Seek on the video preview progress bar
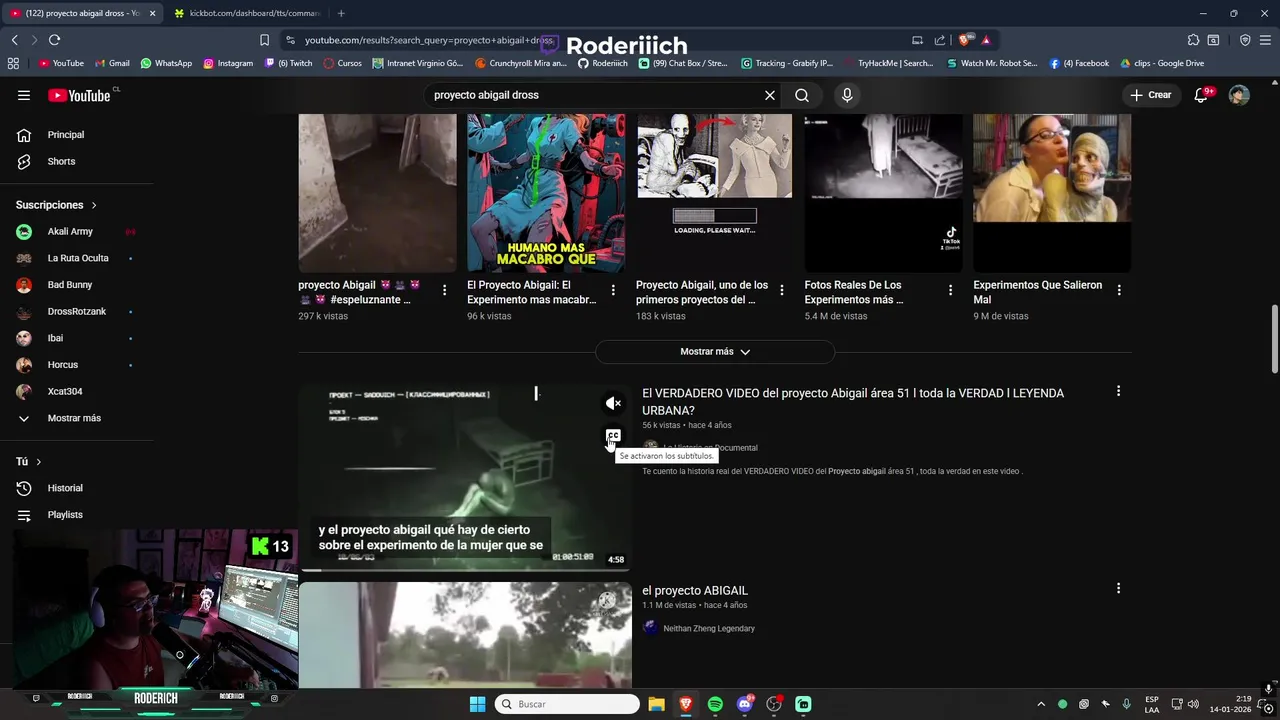Screen dimensions: 1280x720 point(465,570)
